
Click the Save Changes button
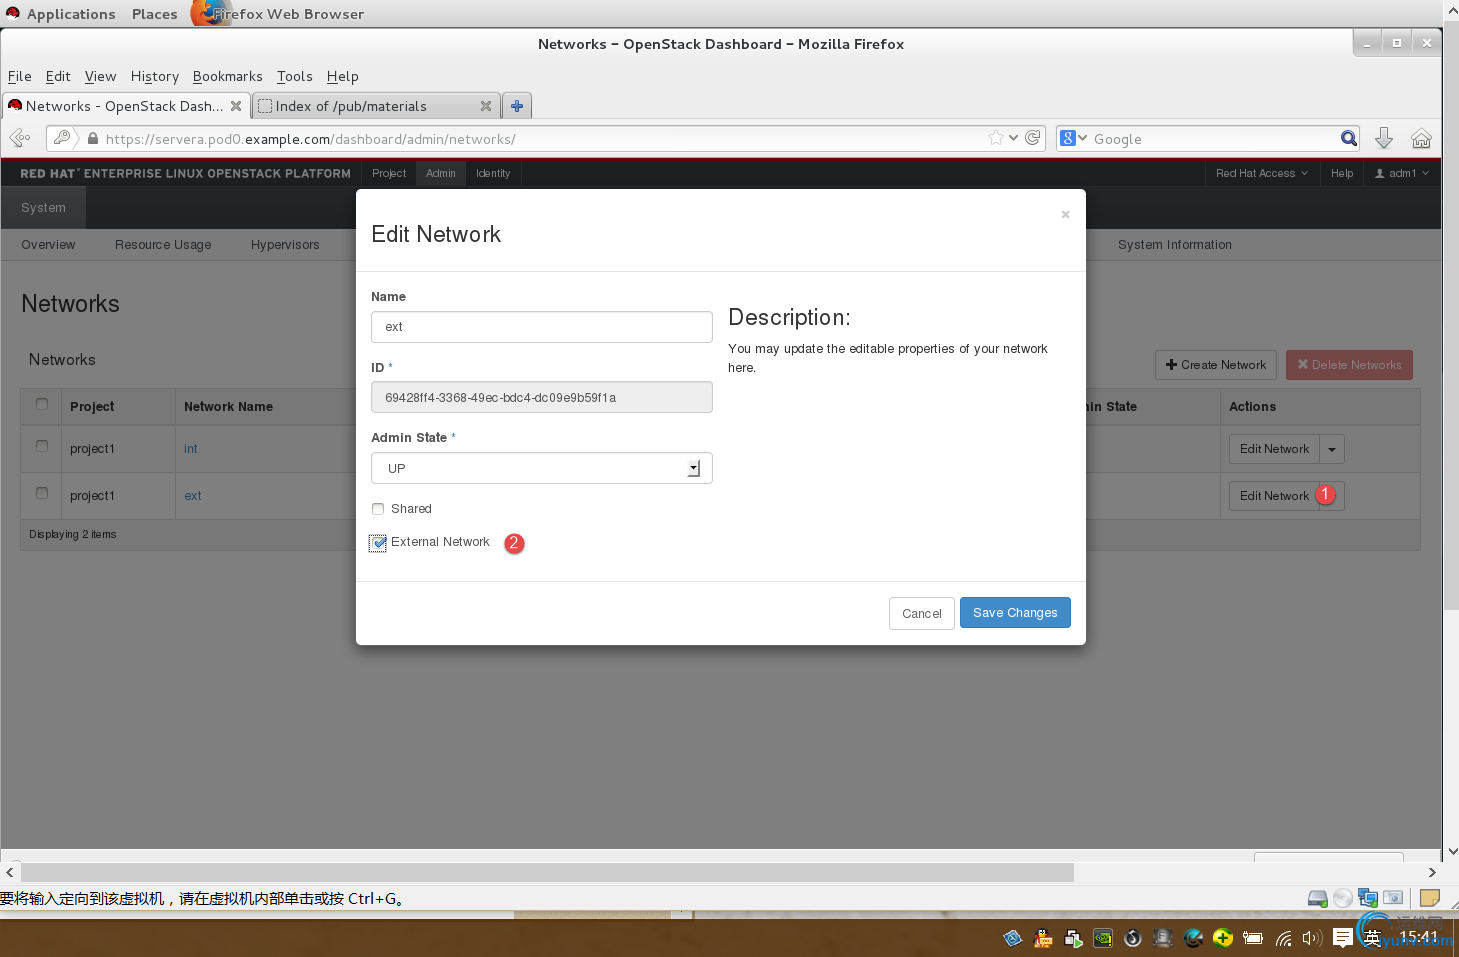pos(1014,613)
